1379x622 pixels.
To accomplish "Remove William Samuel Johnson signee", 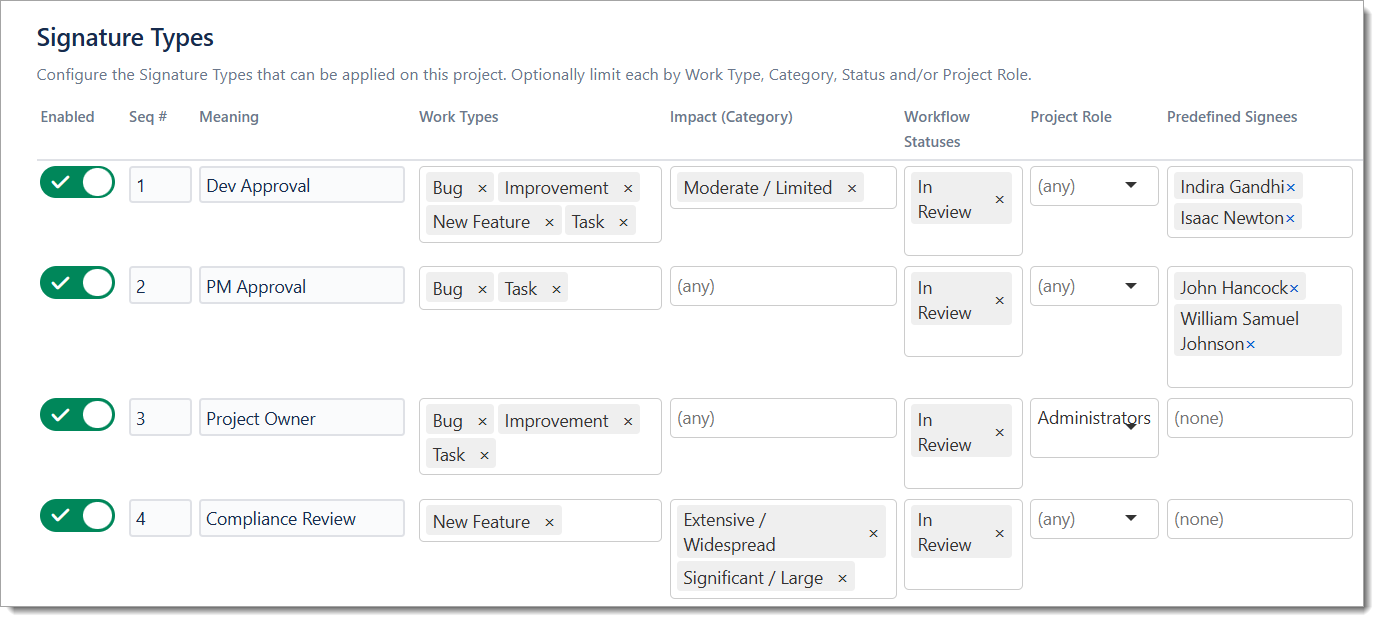I will click(x=1250, y=345).
